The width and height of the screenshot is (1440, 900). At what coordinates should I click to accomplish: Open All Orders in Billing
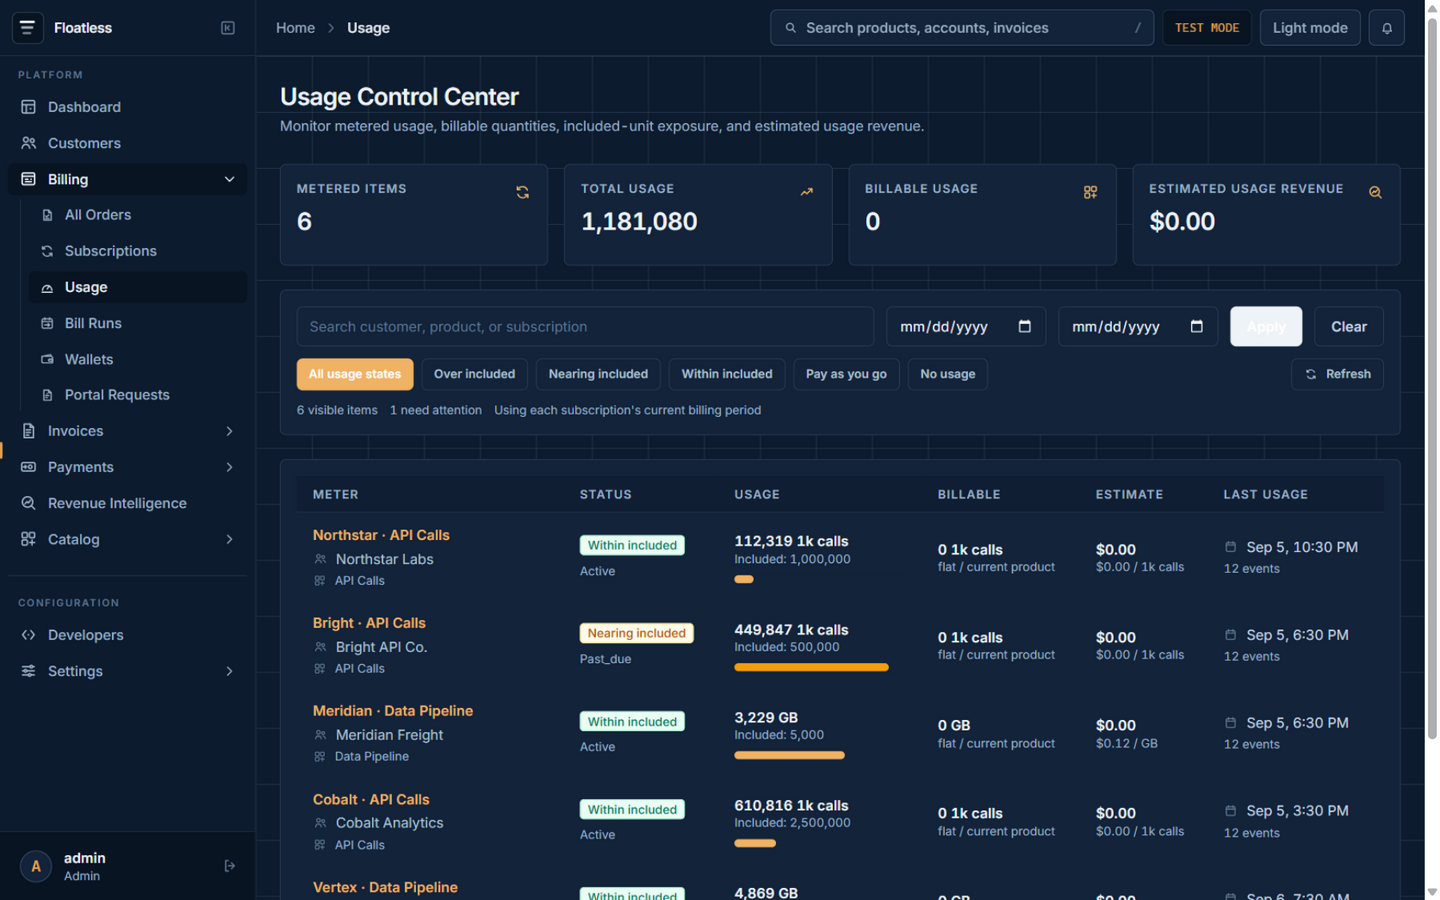[138, 215]
